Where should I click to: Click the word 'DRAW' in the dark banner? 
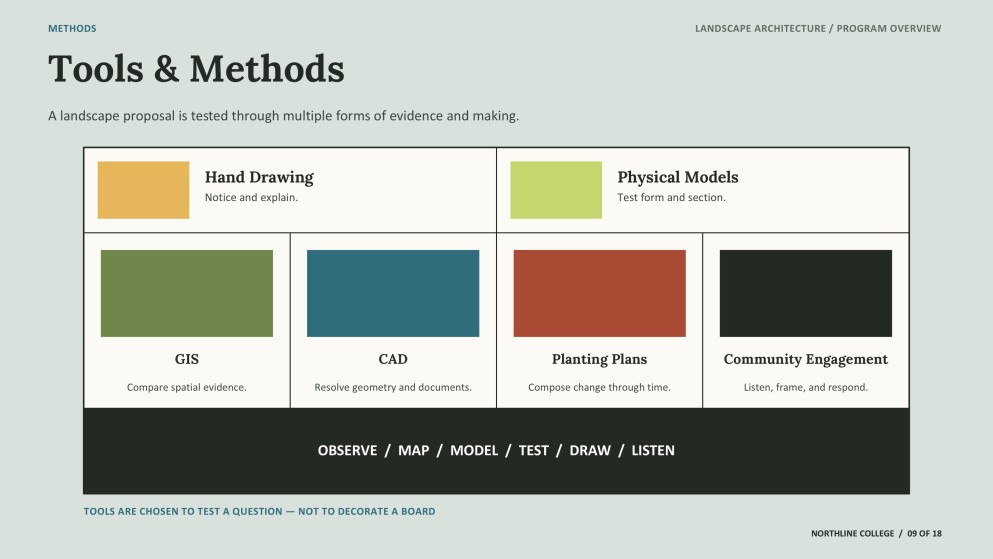pos(590,450)
